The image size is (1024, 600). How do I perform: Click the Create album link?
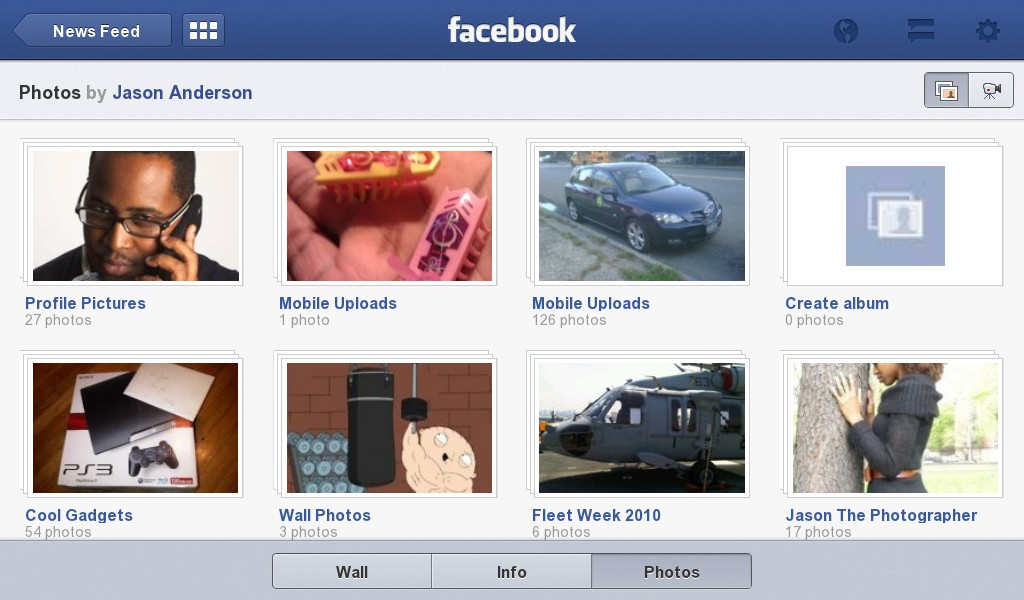tap(837, 303)
